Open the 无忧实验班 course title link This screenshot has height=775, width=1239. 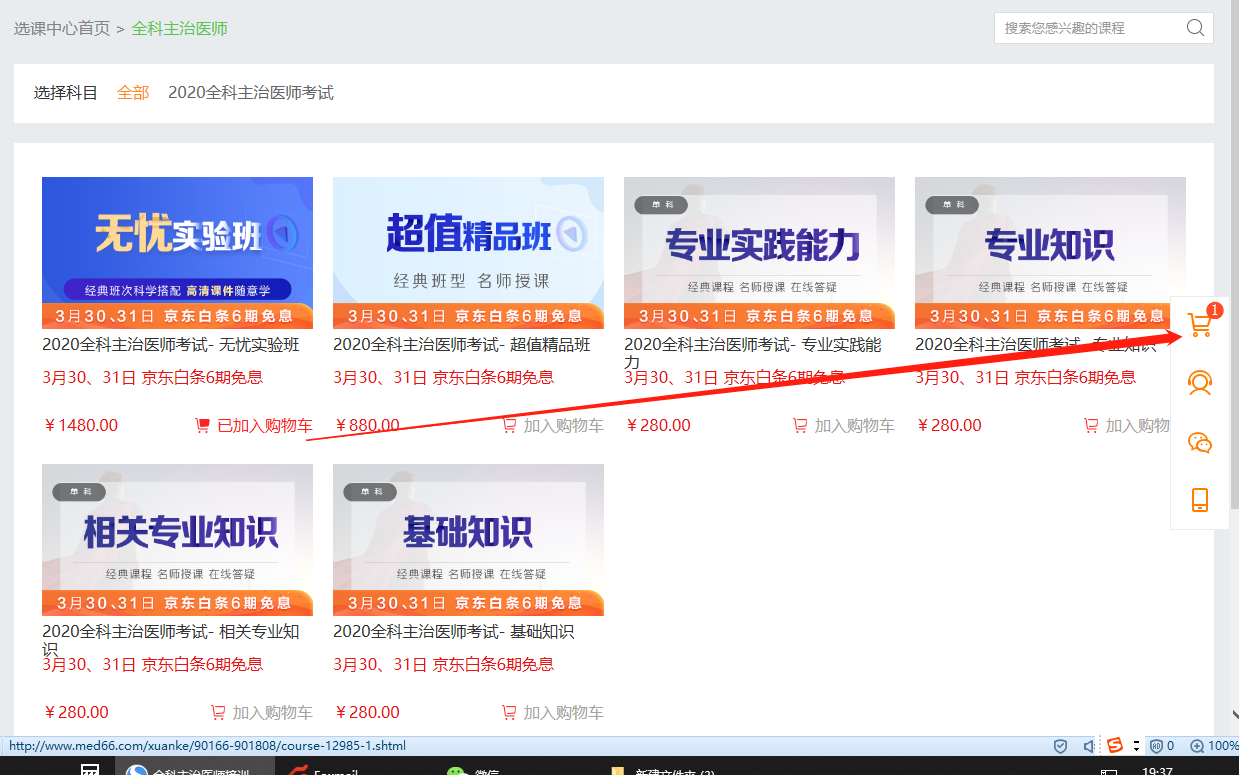point(171,345)
